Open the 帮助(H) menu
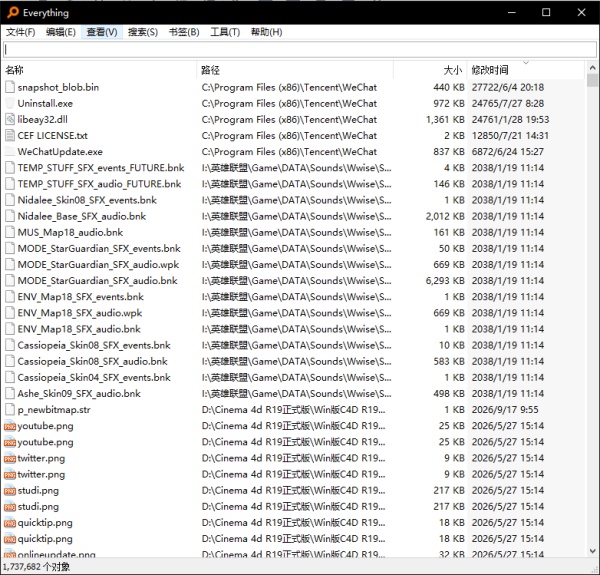 coord(266,32)
